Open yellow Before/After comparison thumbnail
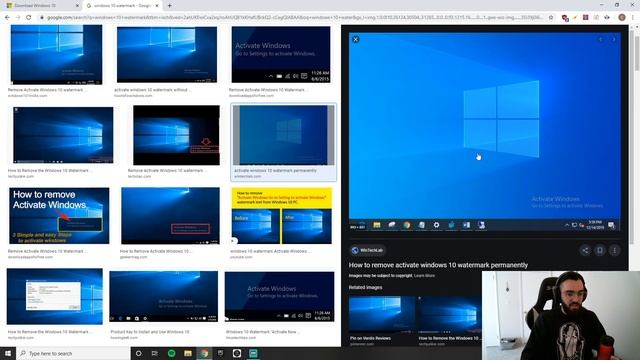This screenshot has height=360, width=640. pos(282,216)
